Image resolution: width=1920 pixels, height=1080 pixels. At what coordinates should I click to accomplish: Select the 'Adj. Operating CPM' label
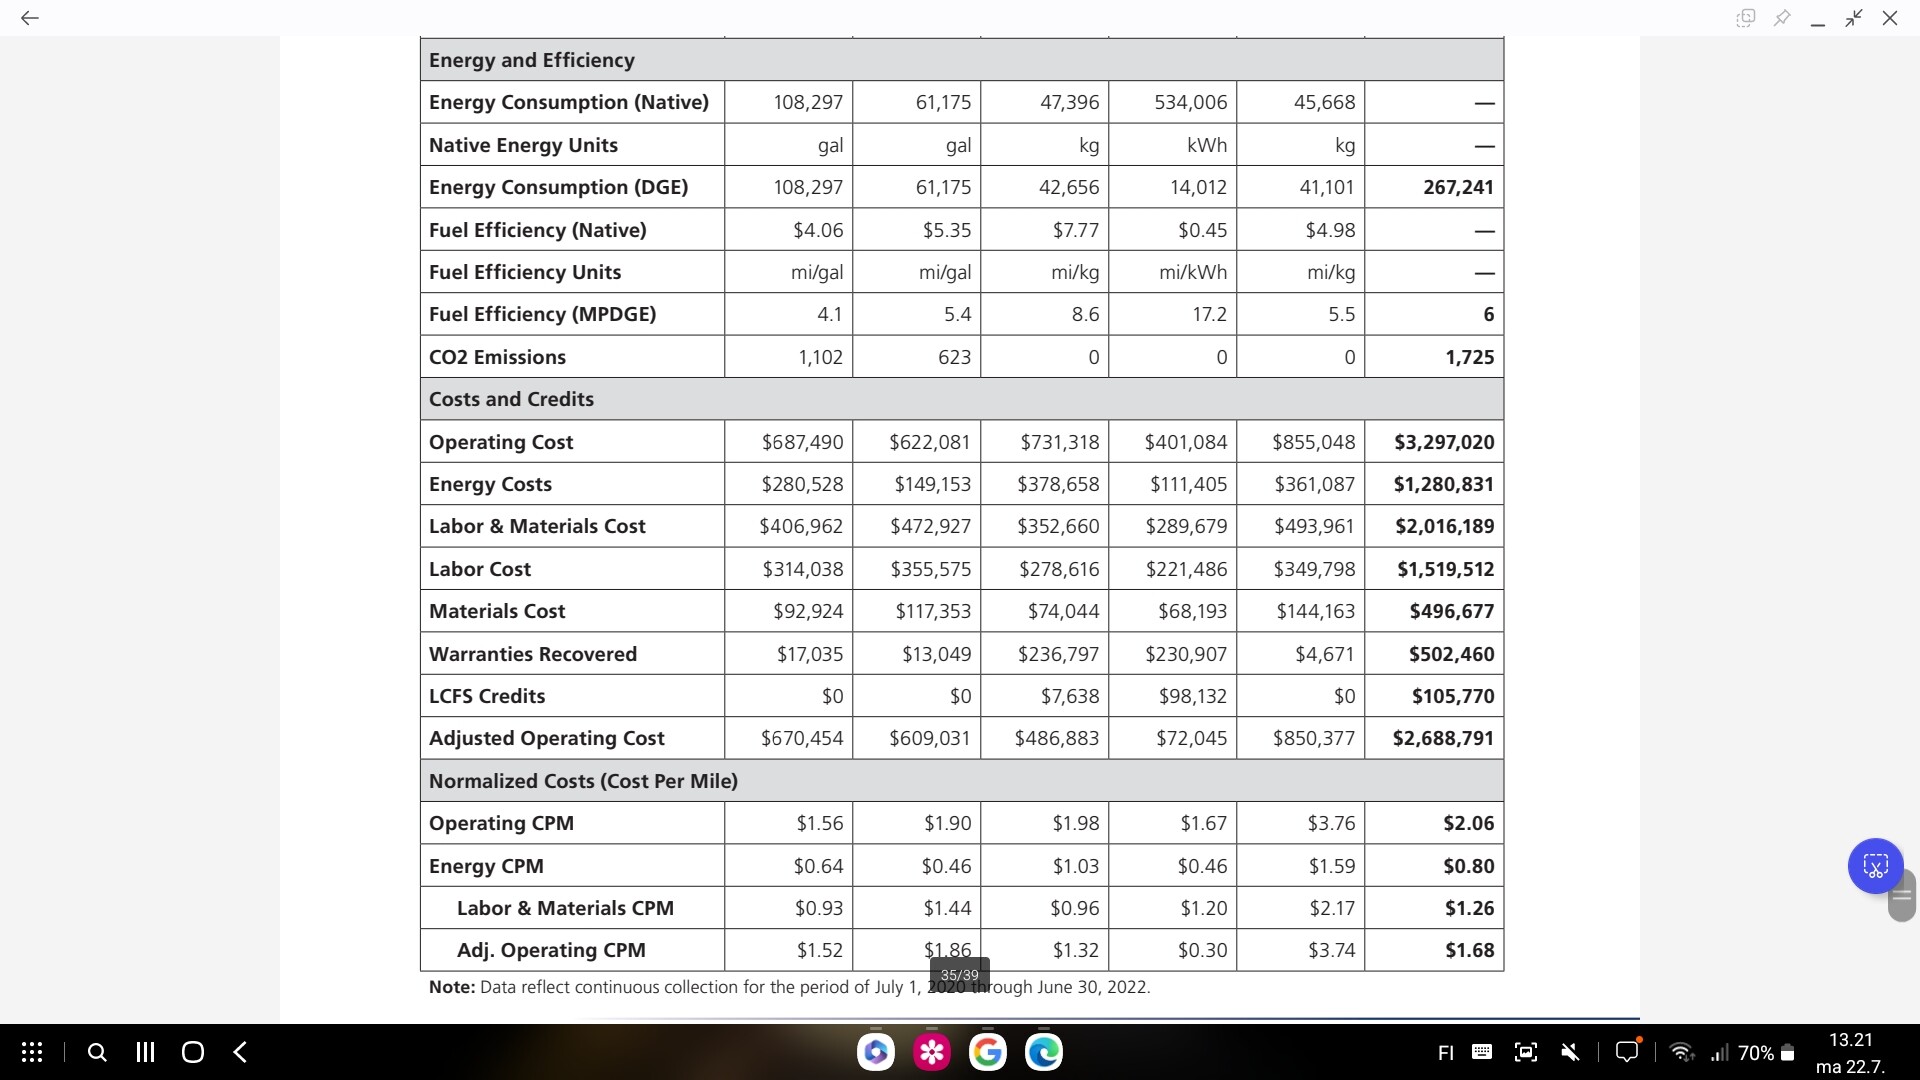pos(551,950)
